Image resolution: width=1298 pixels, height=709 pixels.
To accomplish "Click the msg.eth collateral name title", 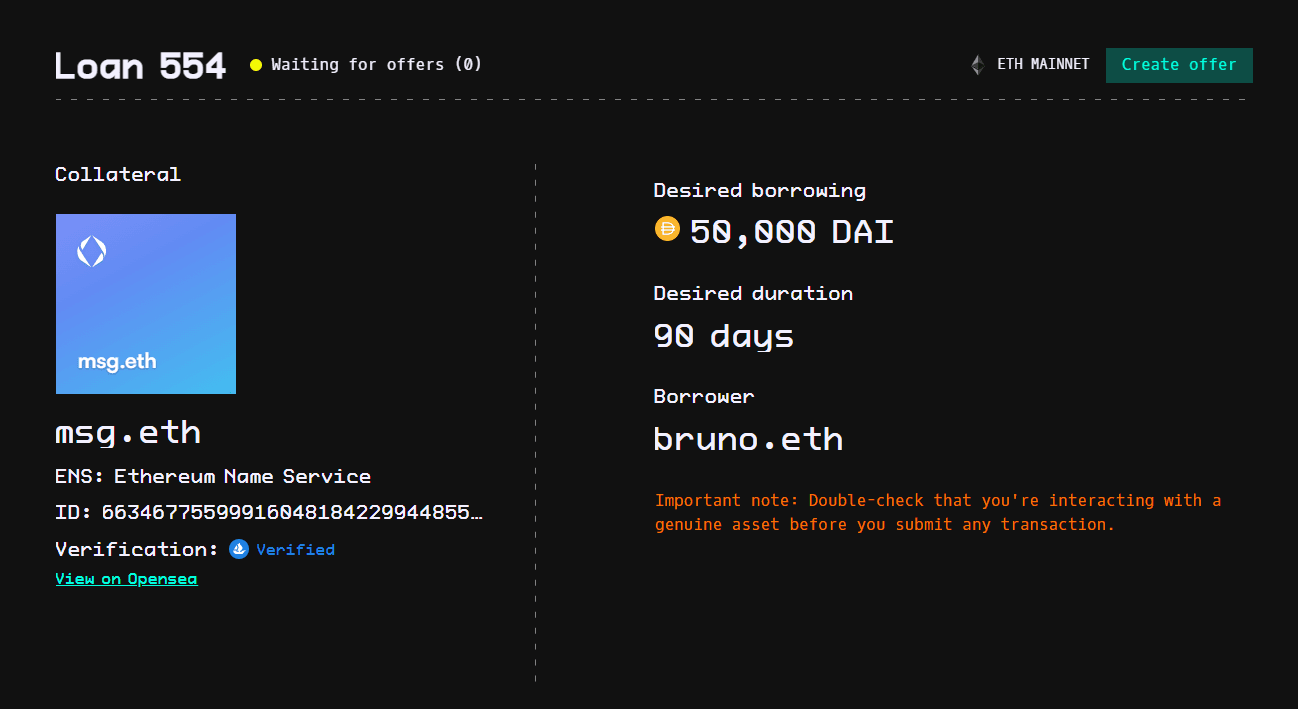I will point(128,433).
